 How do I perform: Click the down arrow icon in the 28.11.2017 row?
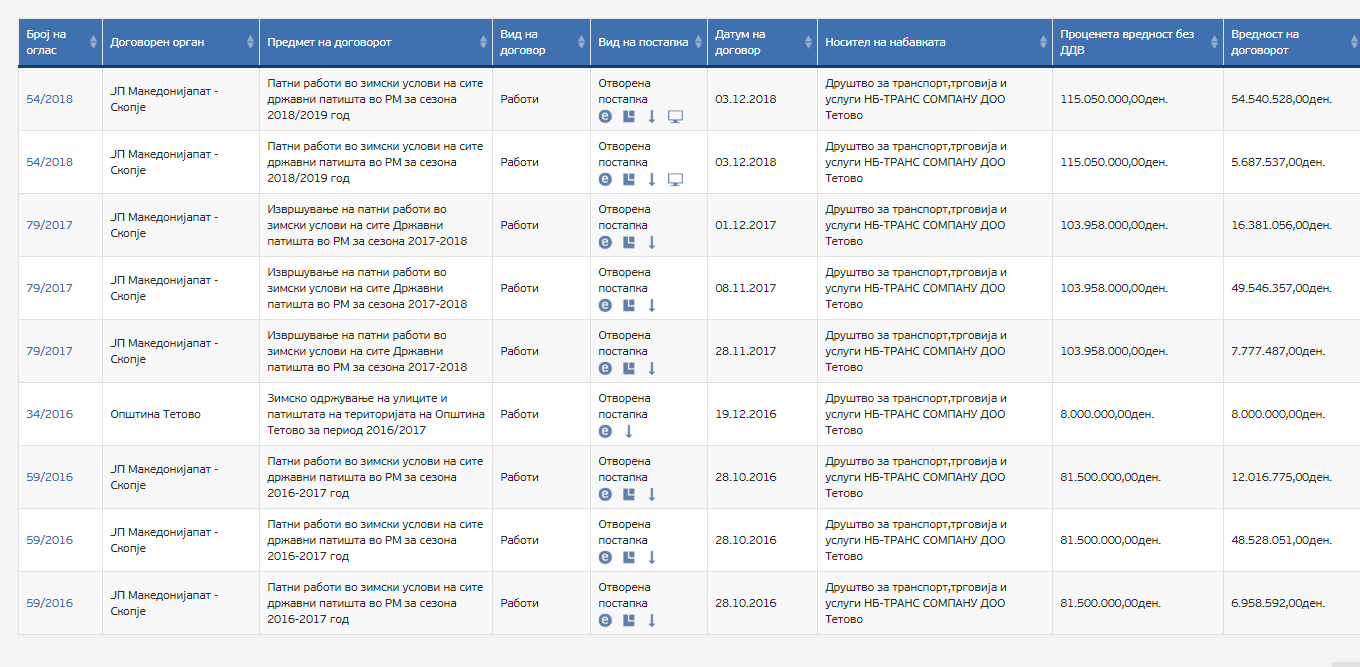coord(652,368)
